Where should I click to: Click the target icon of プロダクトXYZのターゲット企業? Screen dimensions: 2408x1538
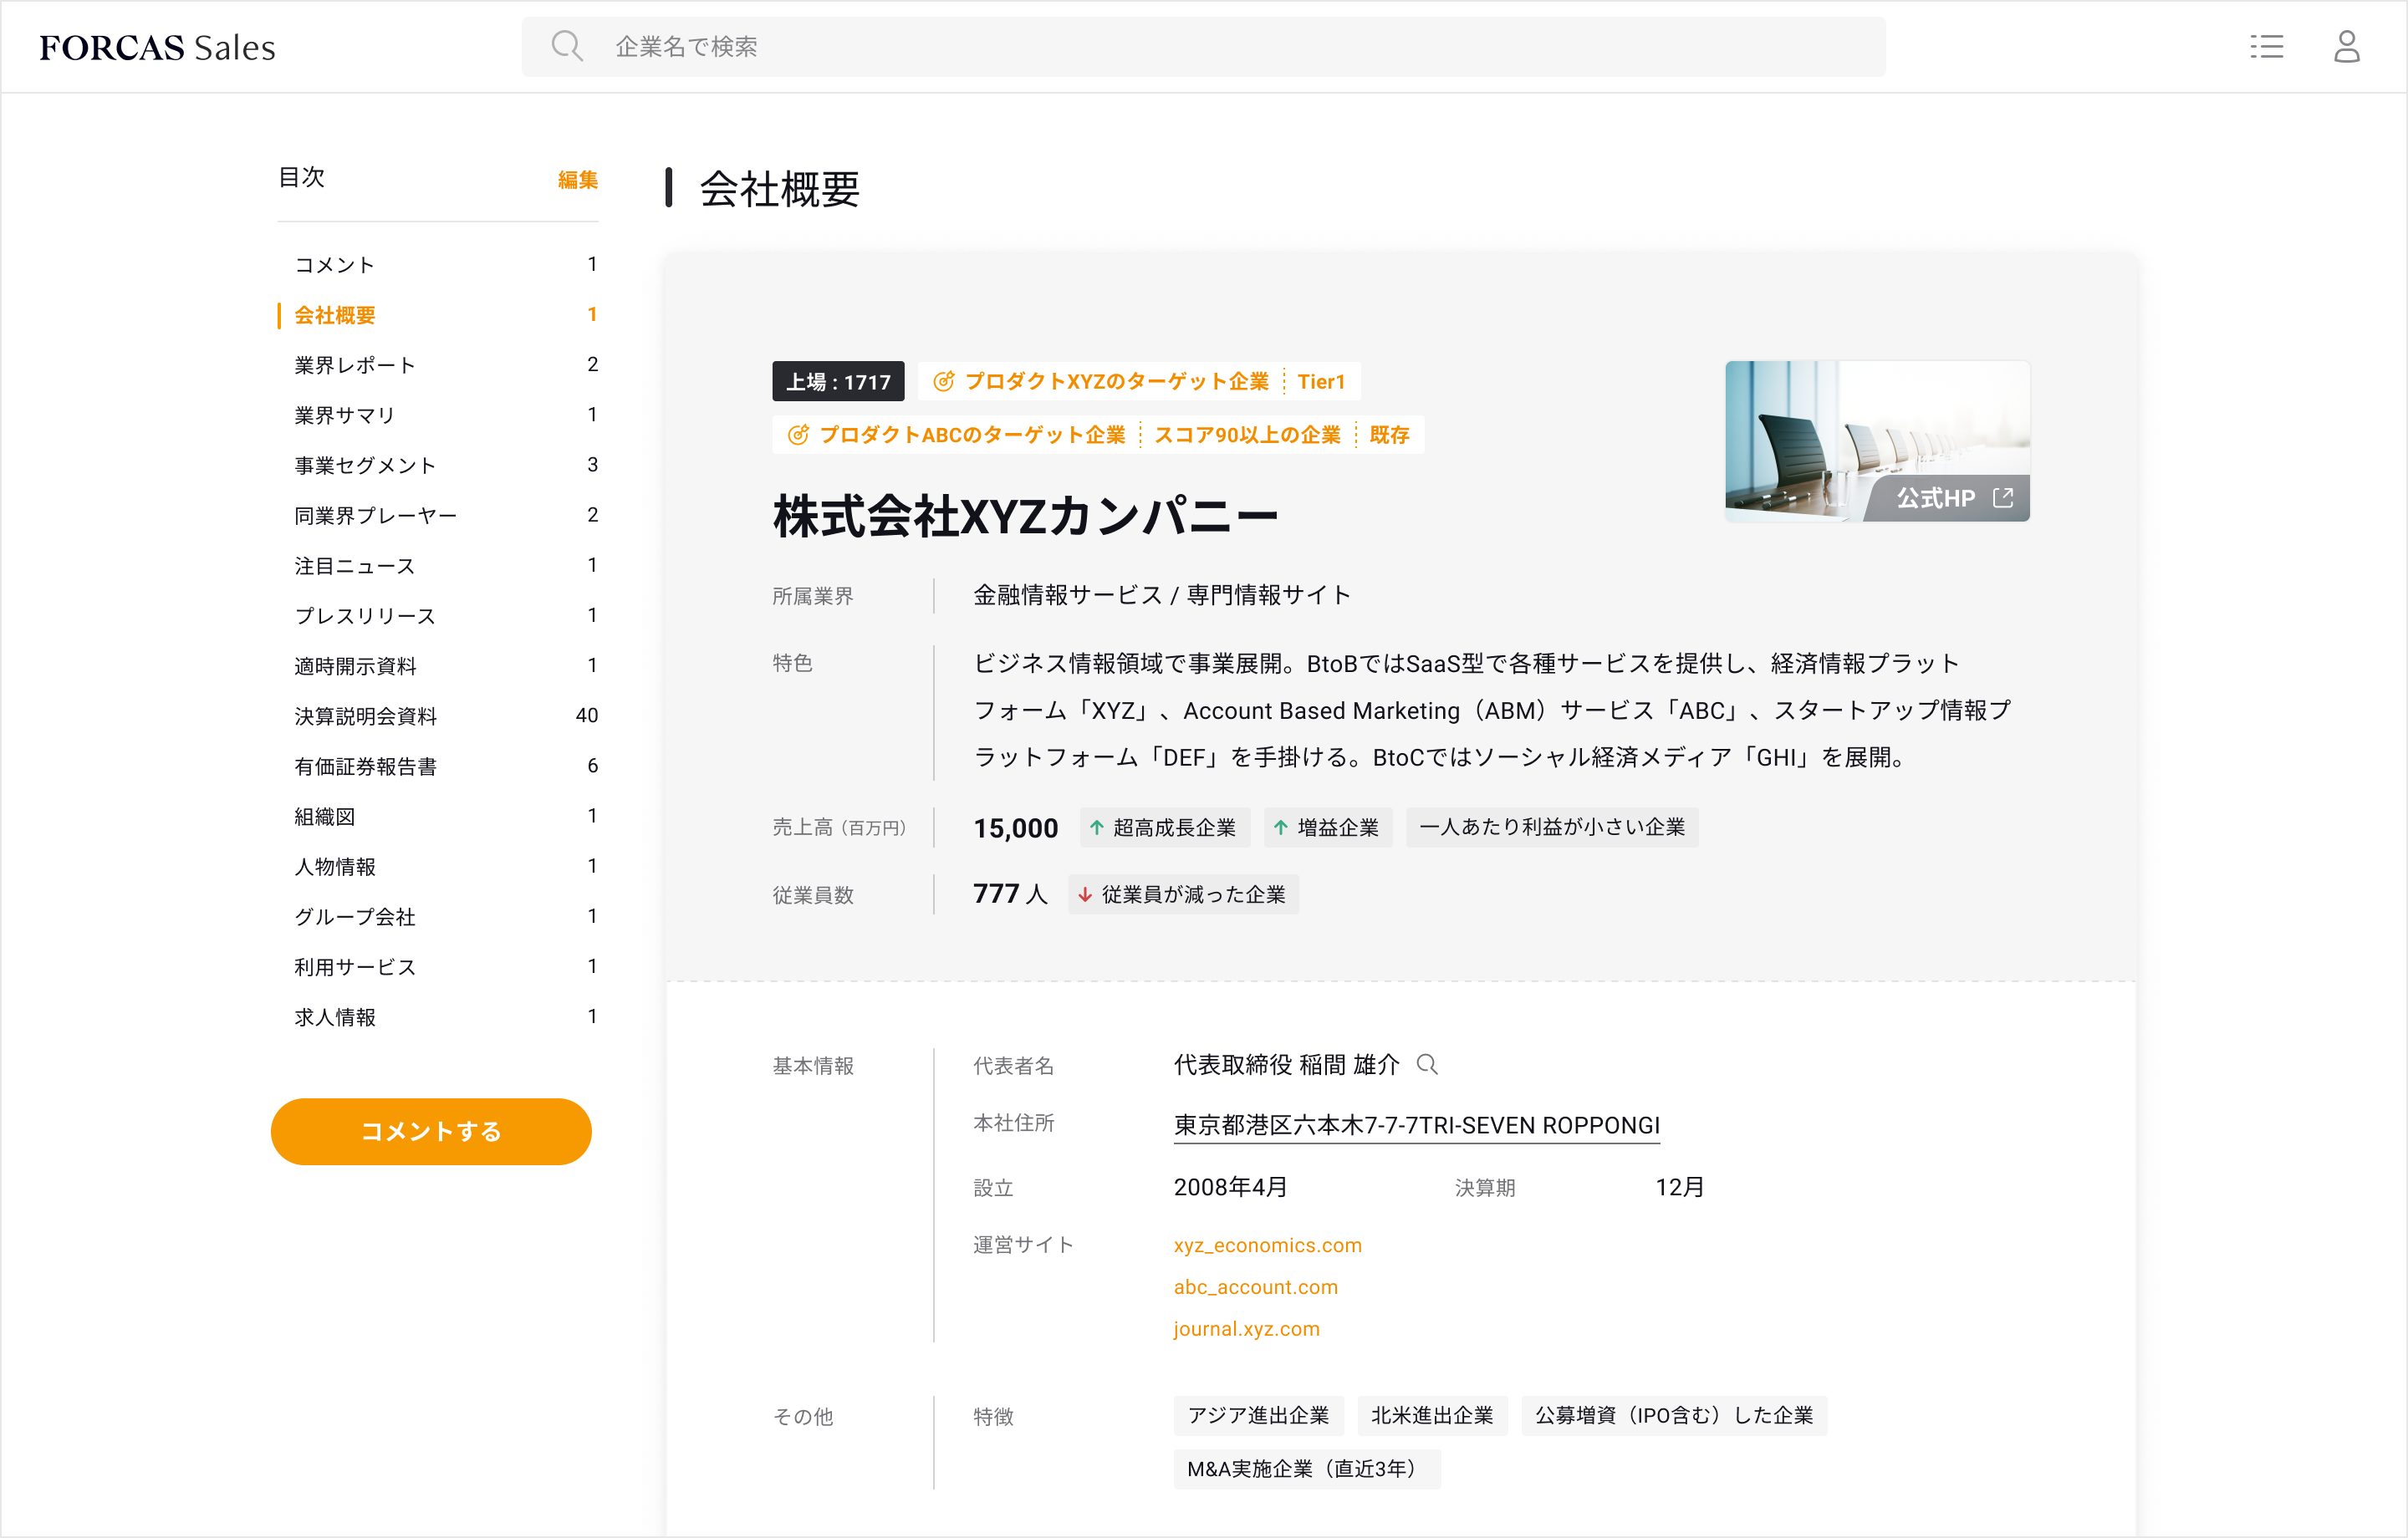pos(943,381)
